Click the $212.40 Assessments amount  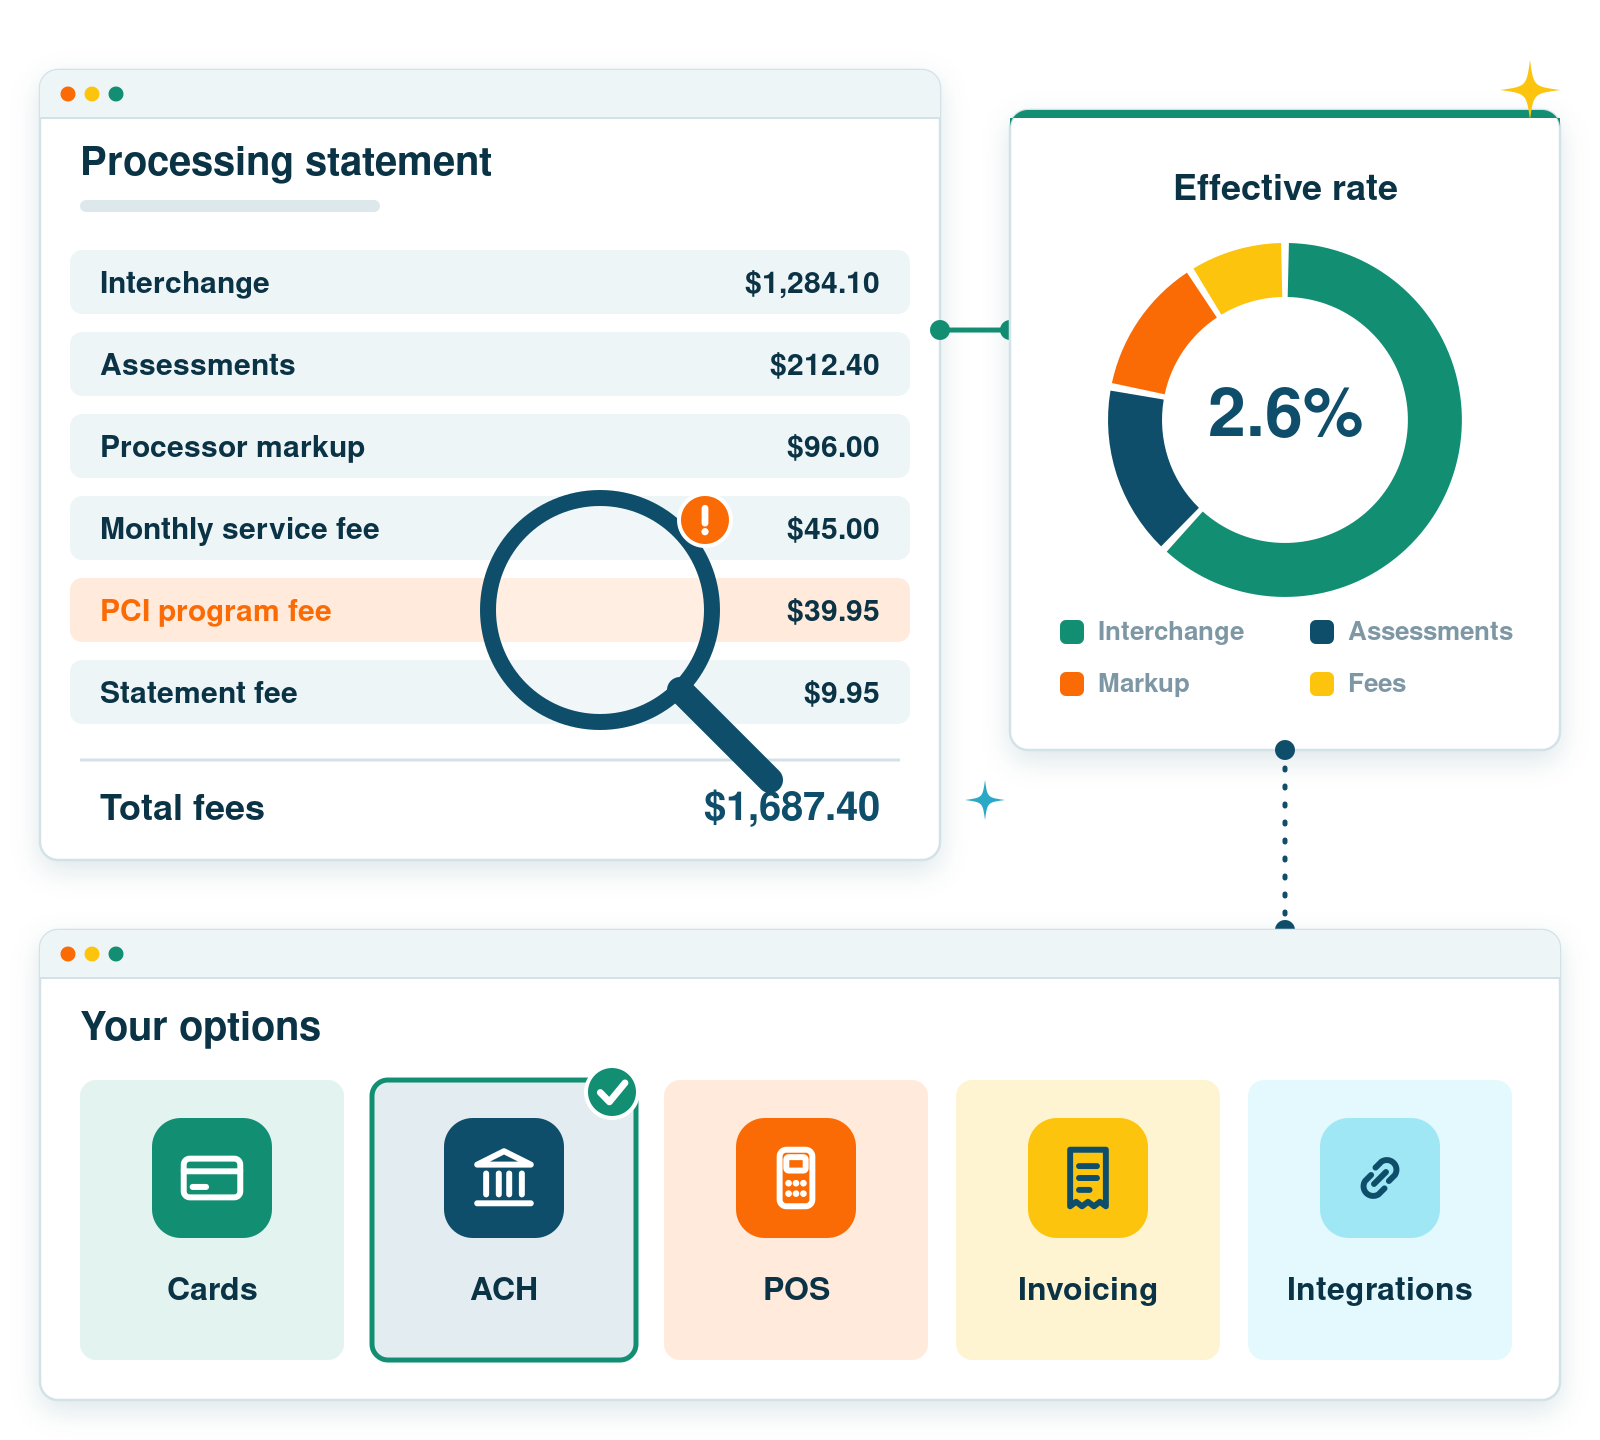pyautogui.click(x=825, y=365)
